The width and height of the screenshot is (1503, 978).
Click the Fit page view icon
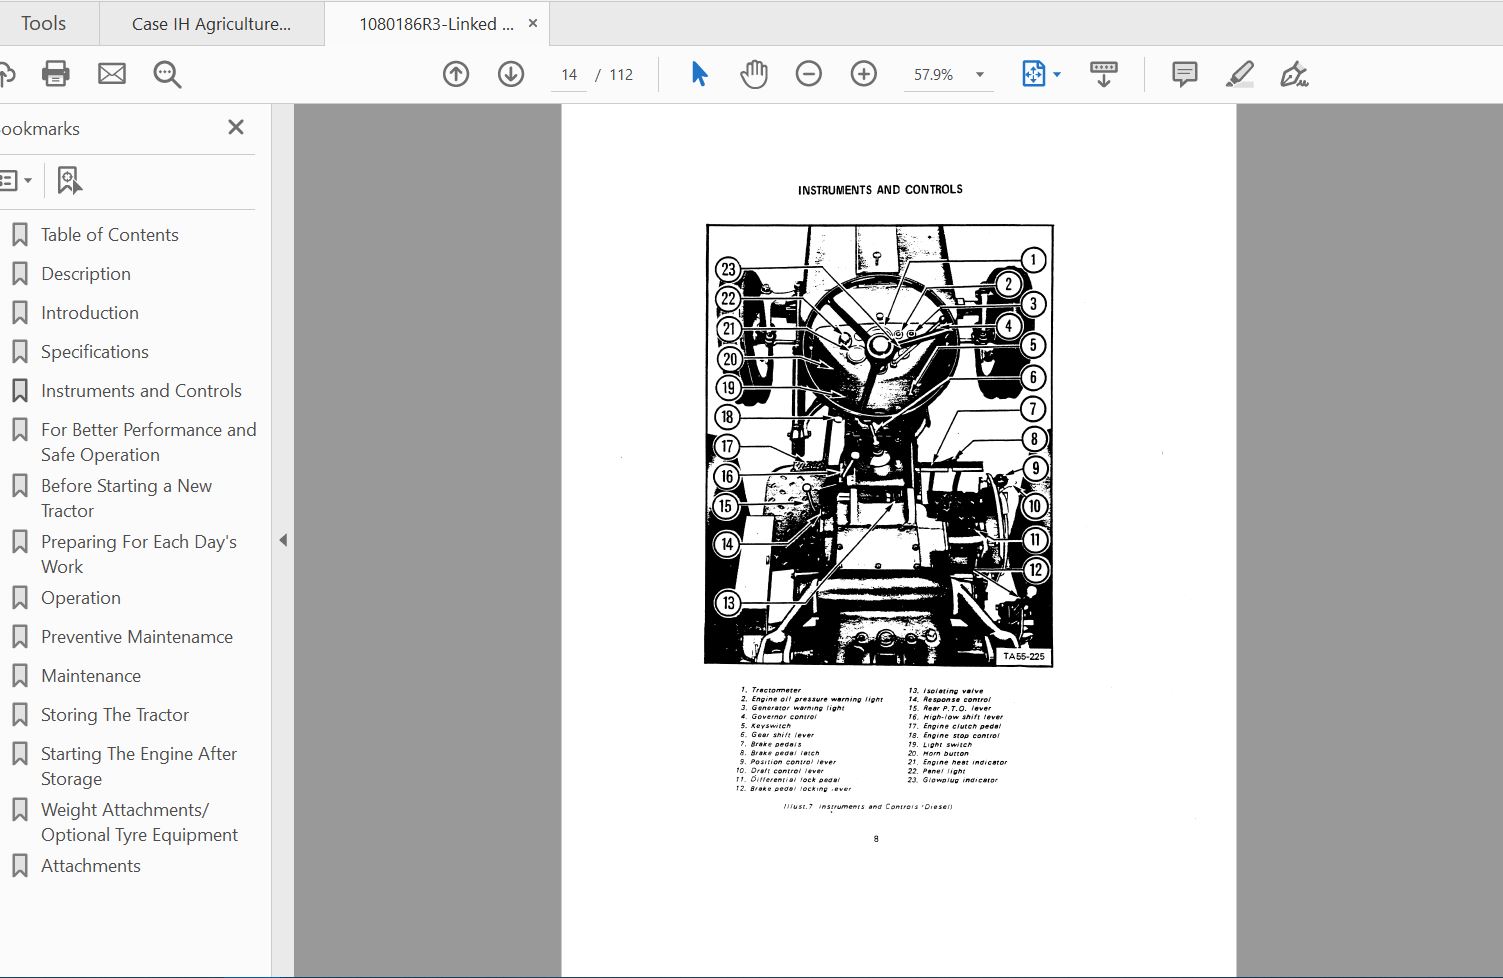1033,74
